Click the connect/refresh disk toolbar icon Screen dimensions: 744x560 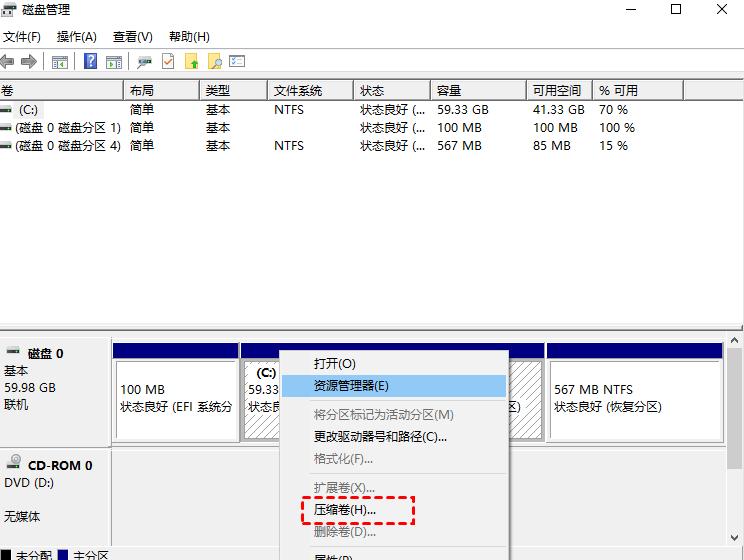click(x=144, y=62)
